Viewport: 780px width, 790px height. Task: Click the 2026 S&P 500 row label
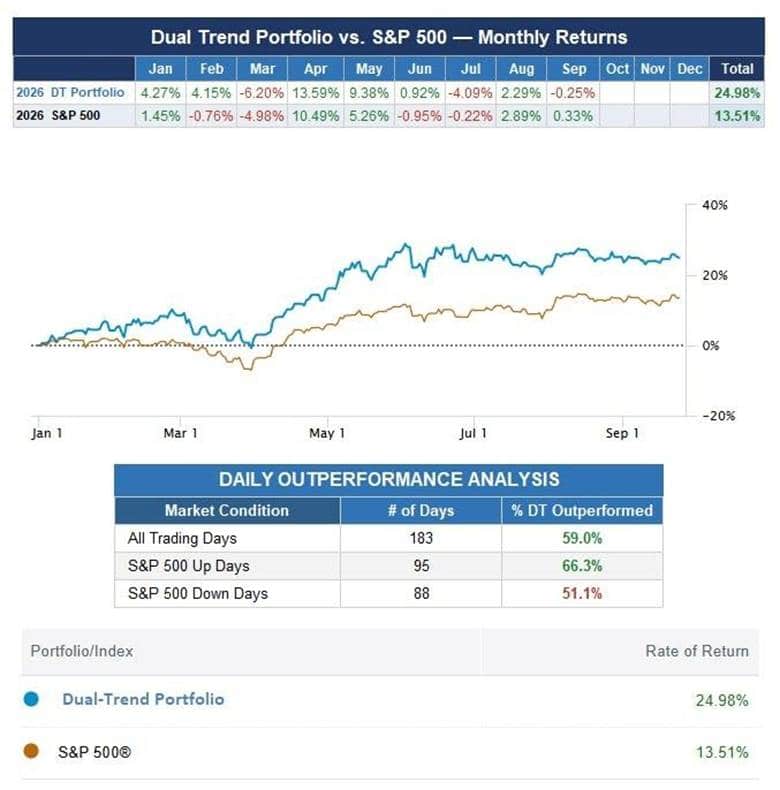pyautogui.click(x=58, y=115)
